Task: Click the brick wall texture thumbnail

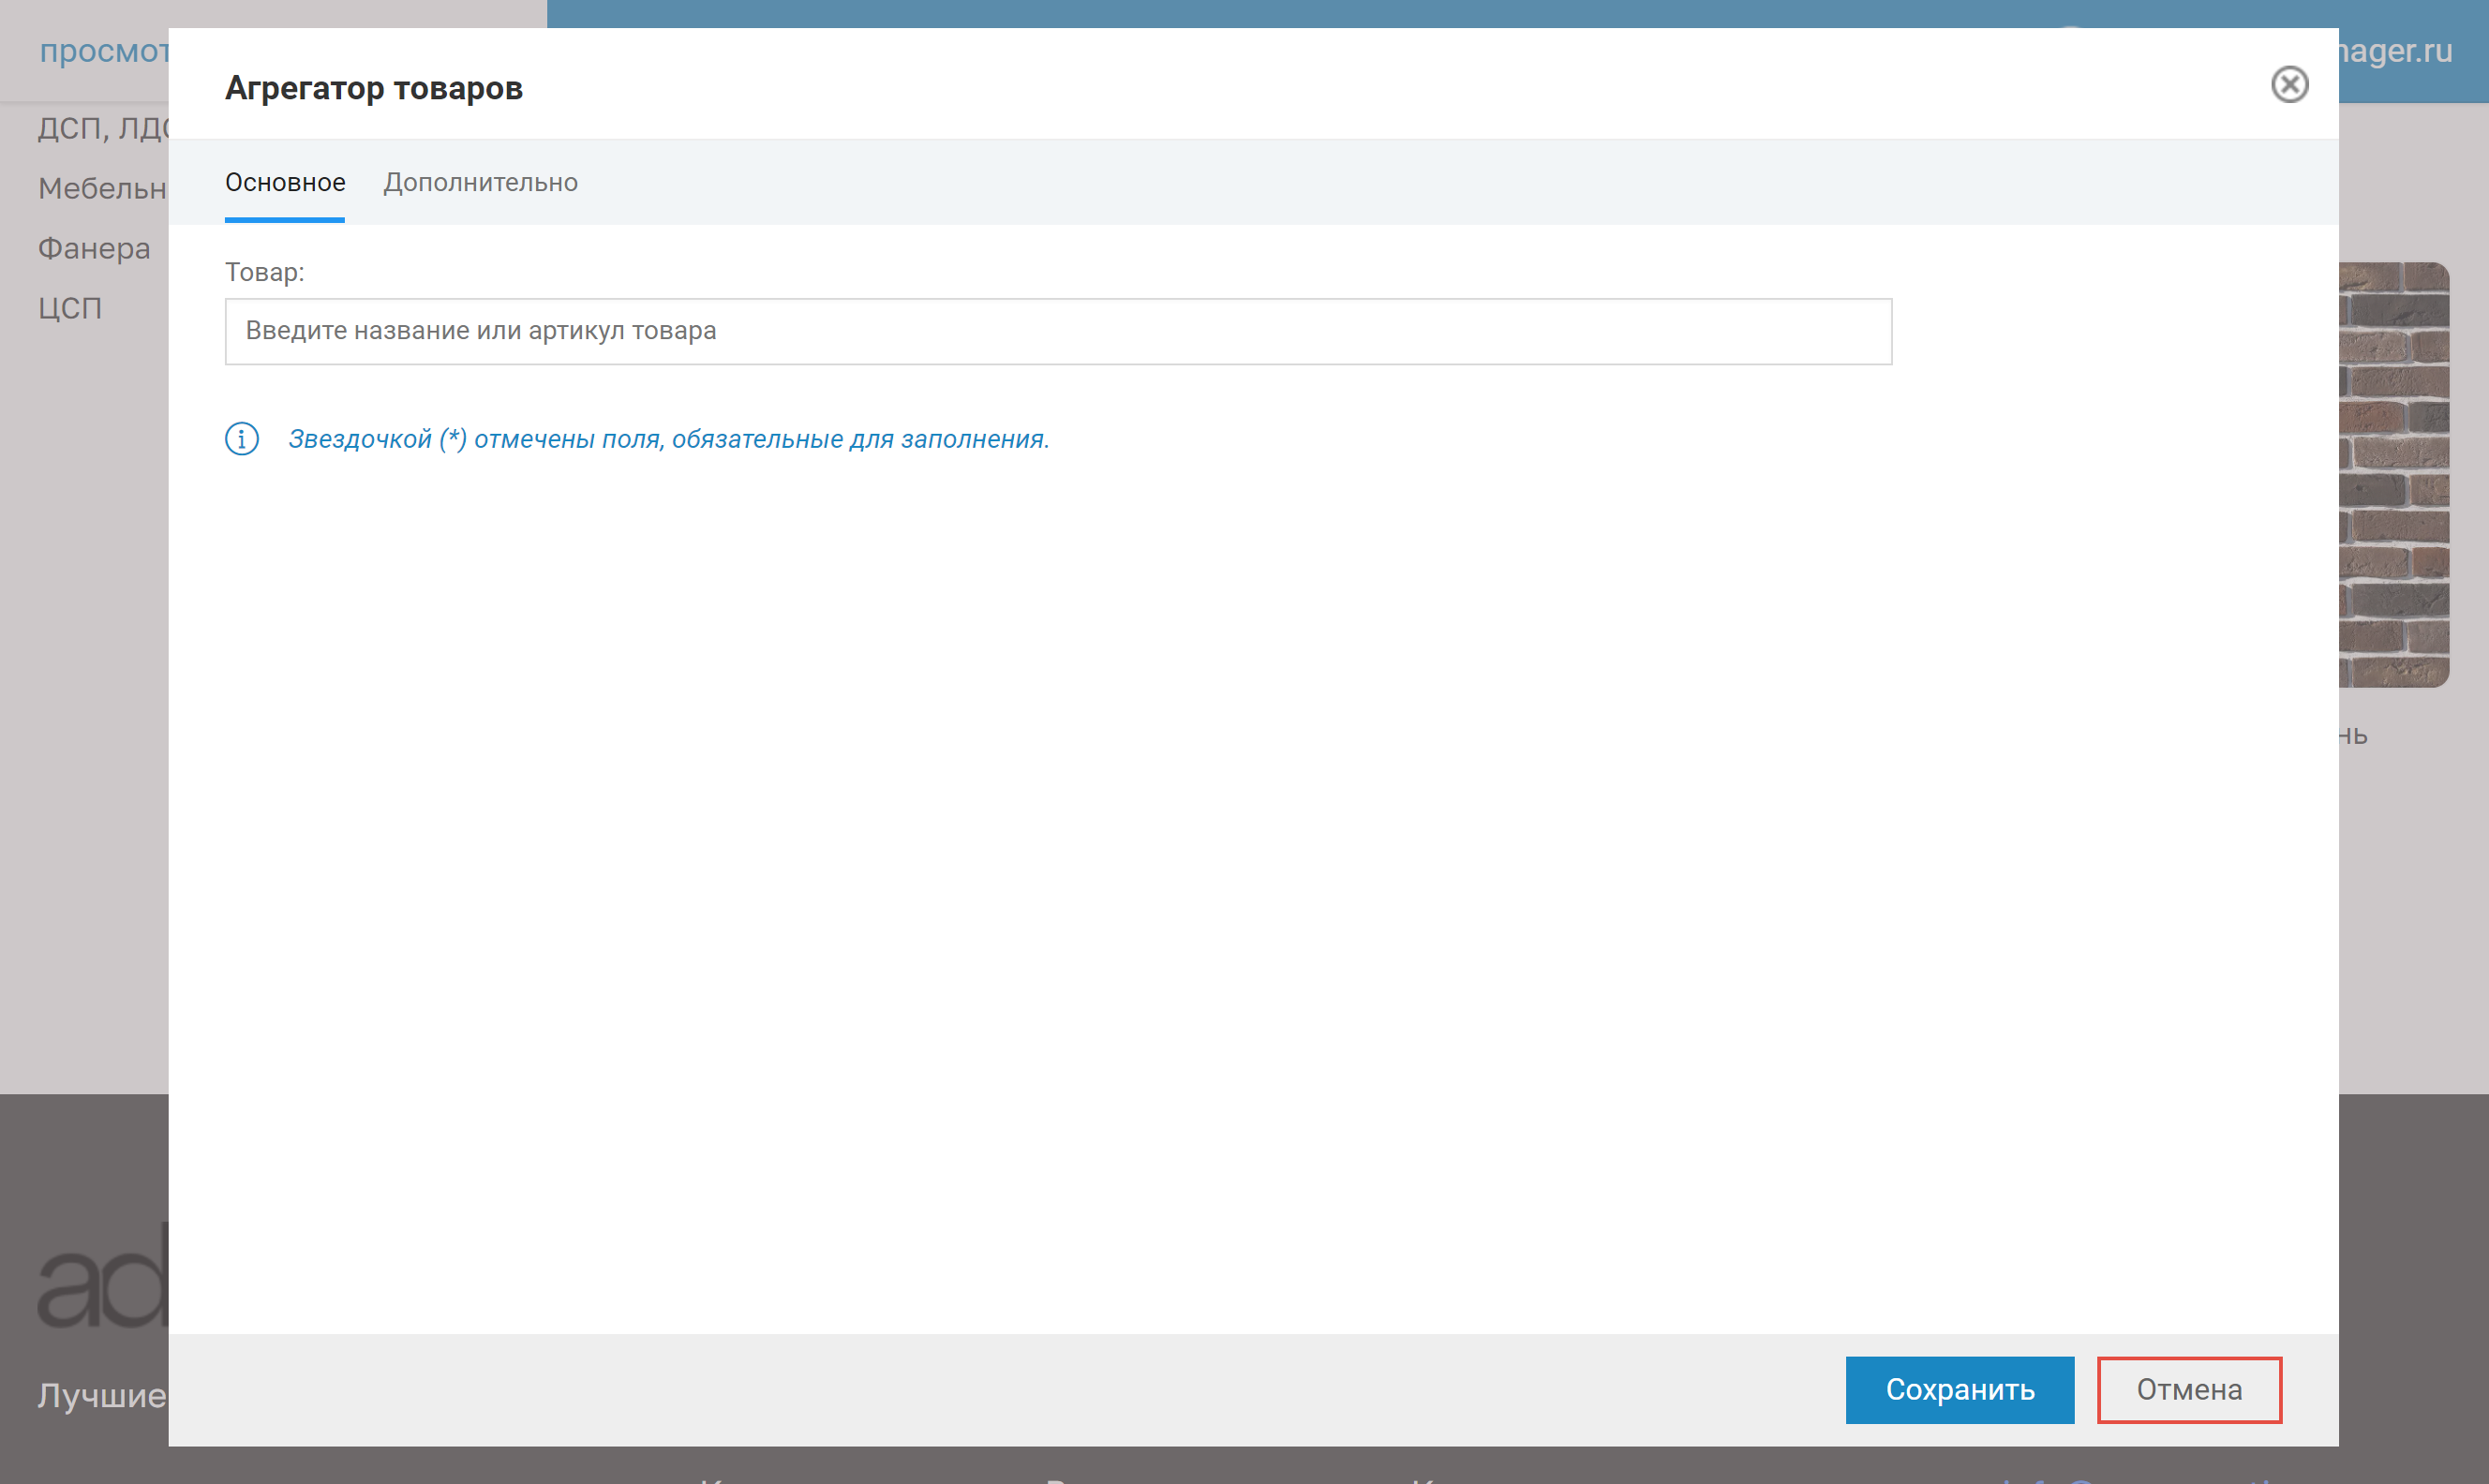Action: pyautogui.click(x=2393, y=474)
